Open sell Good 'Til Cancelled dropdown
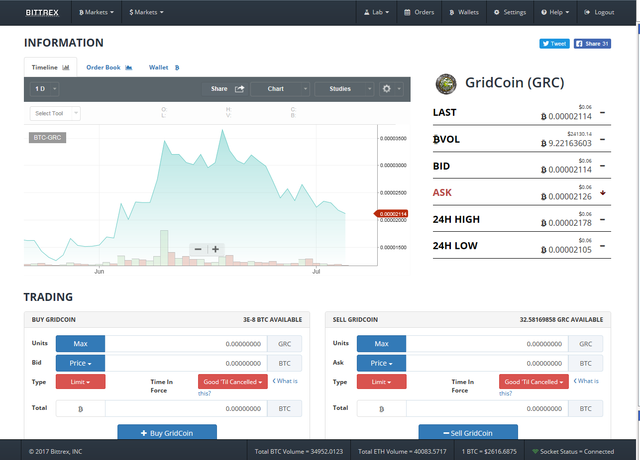Screen dimensions: 640x460 [x=536, y=382]
